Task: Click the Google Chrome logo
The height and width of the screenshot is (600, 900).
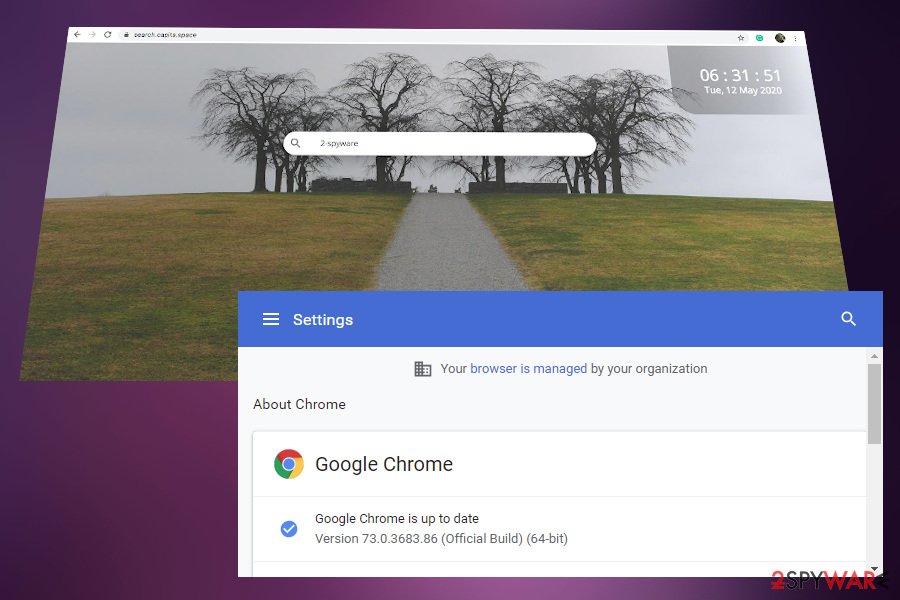Action: point(289,464)
